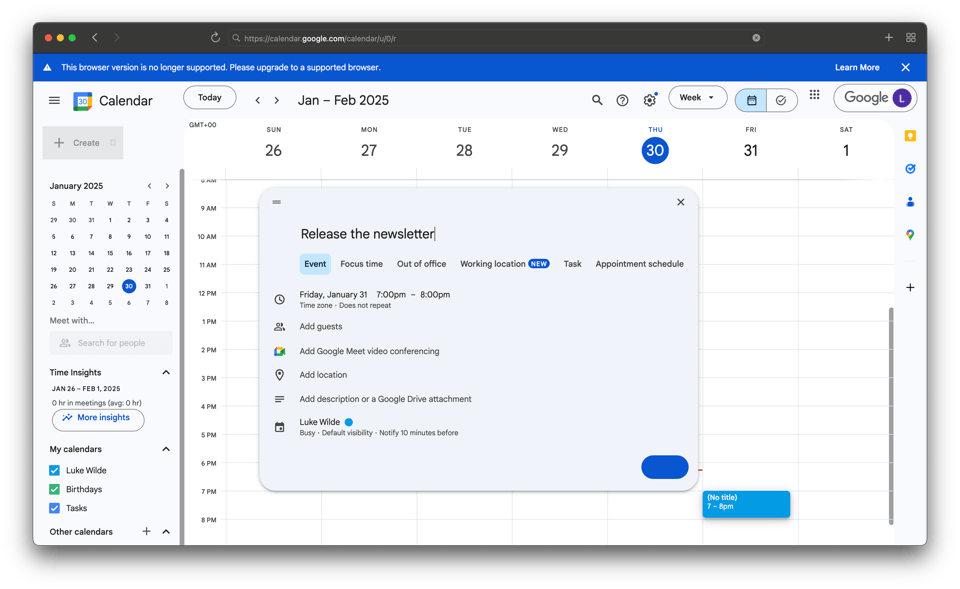
Task: Click the blue calendar color dot by Luke Wilde
Action: point(349,422)
